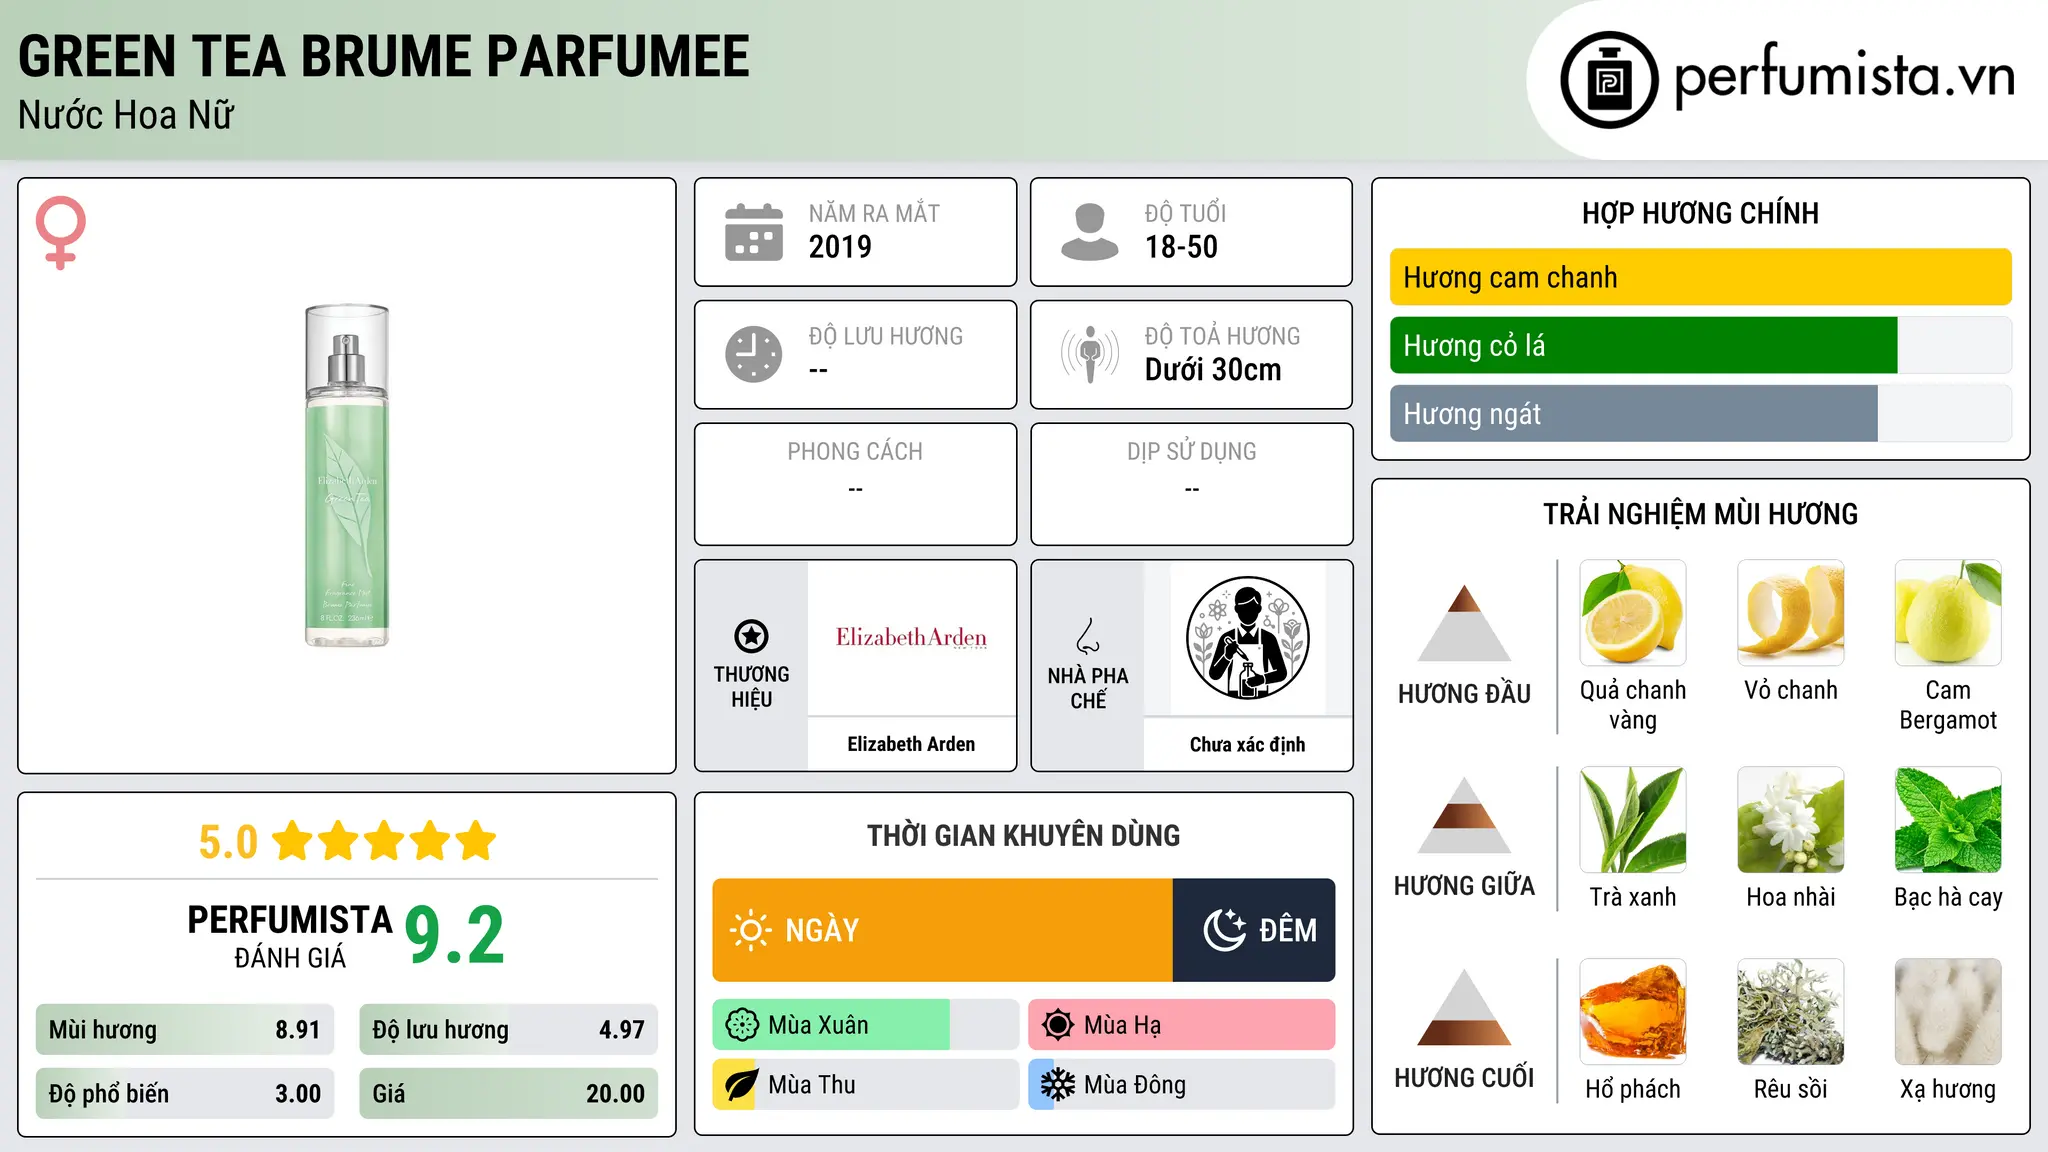Click the sun icon for Mùa Hạ
The height and width of the screenshot is (1152, 2048).
pyautogui.click(x=1058, y=1025)
